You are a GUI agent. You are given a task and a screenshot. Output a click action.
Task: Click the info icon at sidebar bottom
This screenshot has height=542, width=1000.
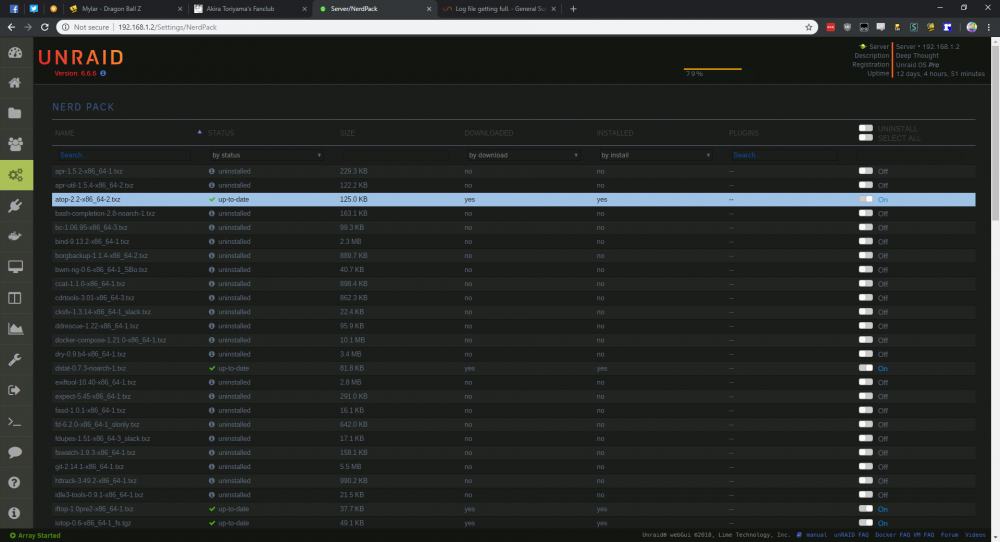coord(15,513)
